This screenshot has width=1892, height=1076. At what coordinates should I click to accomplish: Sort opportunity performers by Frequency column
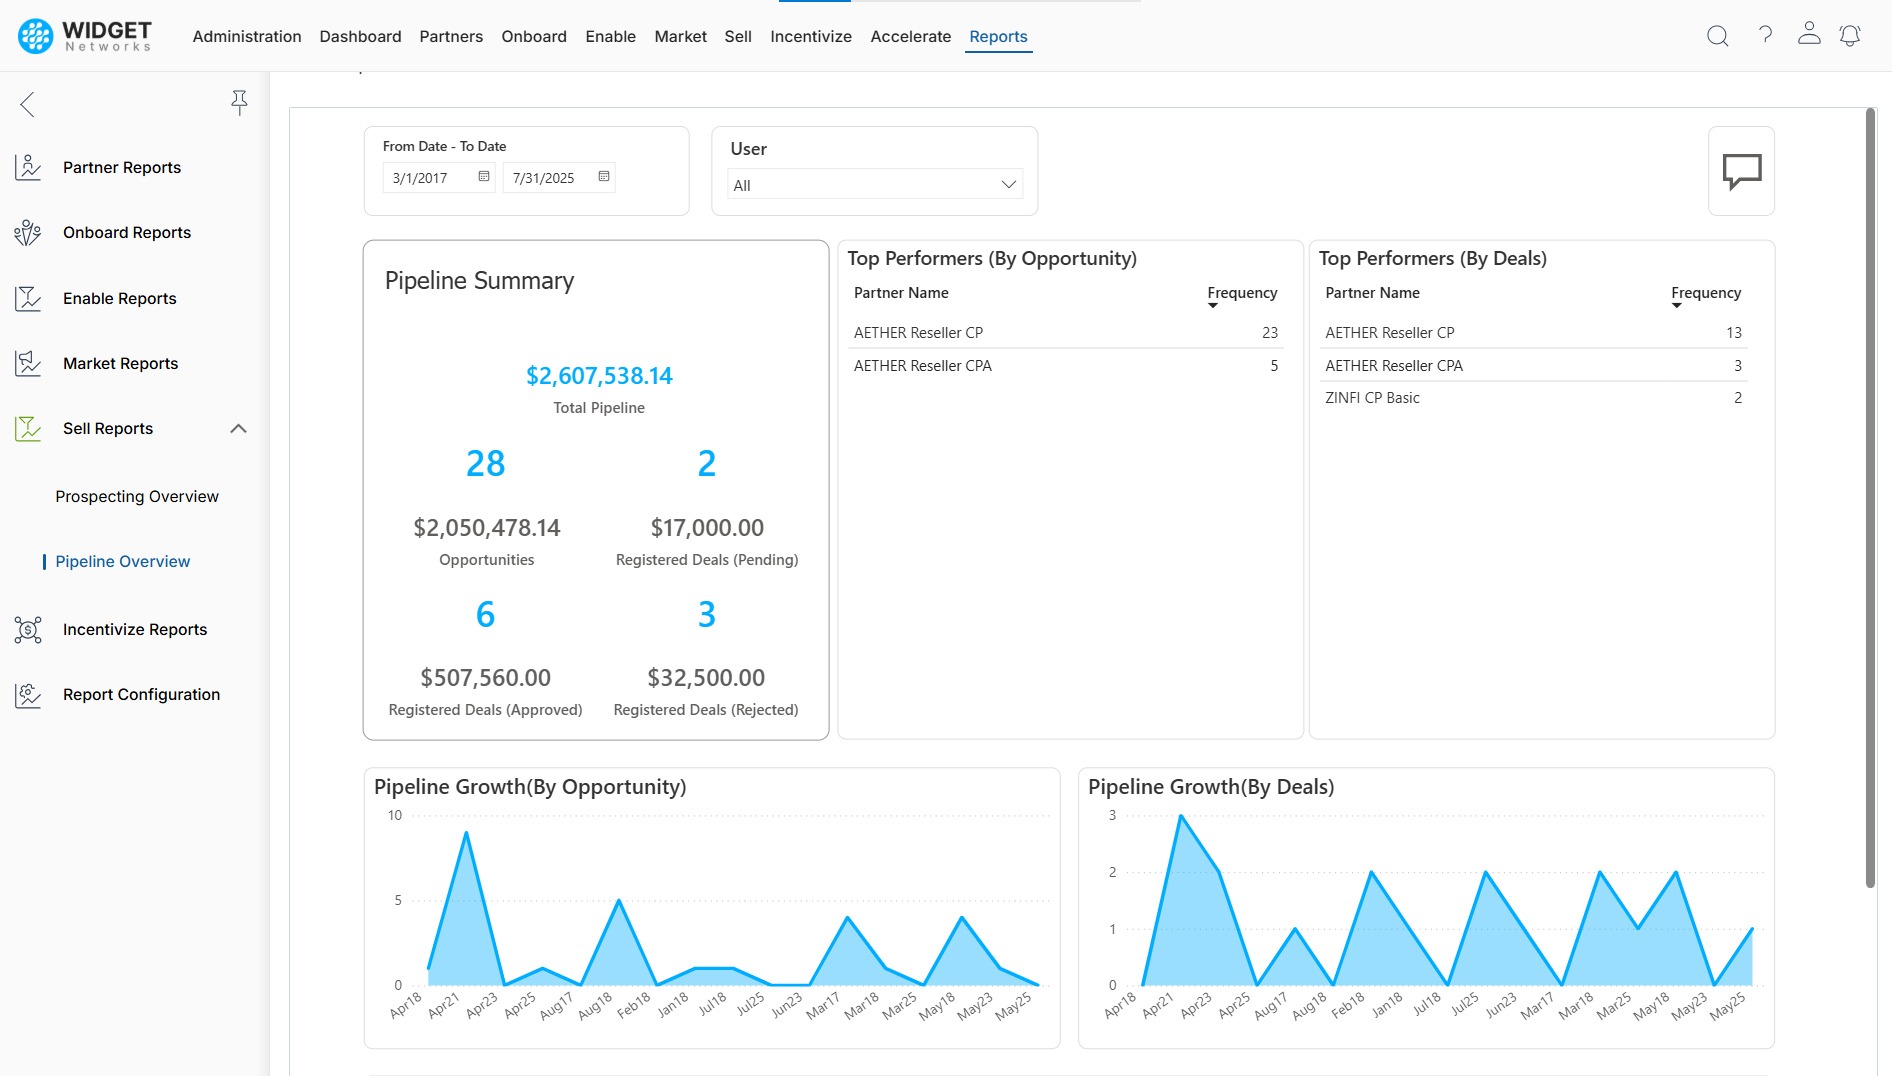tap(1241, 293)
